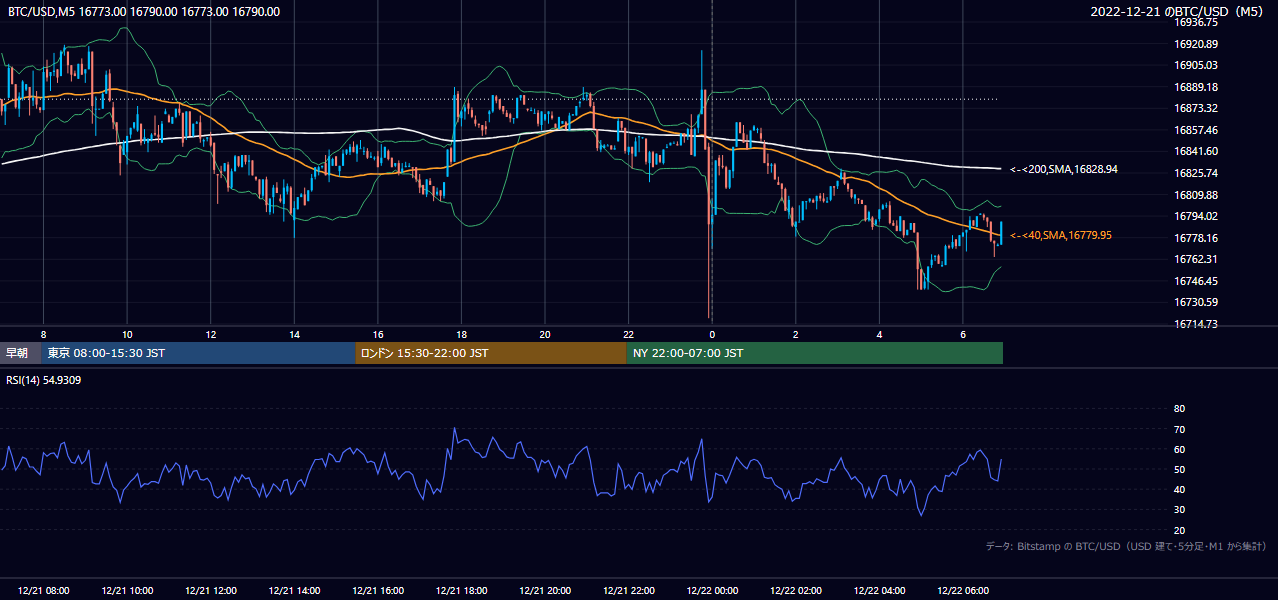This screenshot has height=600, width=1278.
Task: Click price axis value 16746.45
Action: coord(1196,281)
